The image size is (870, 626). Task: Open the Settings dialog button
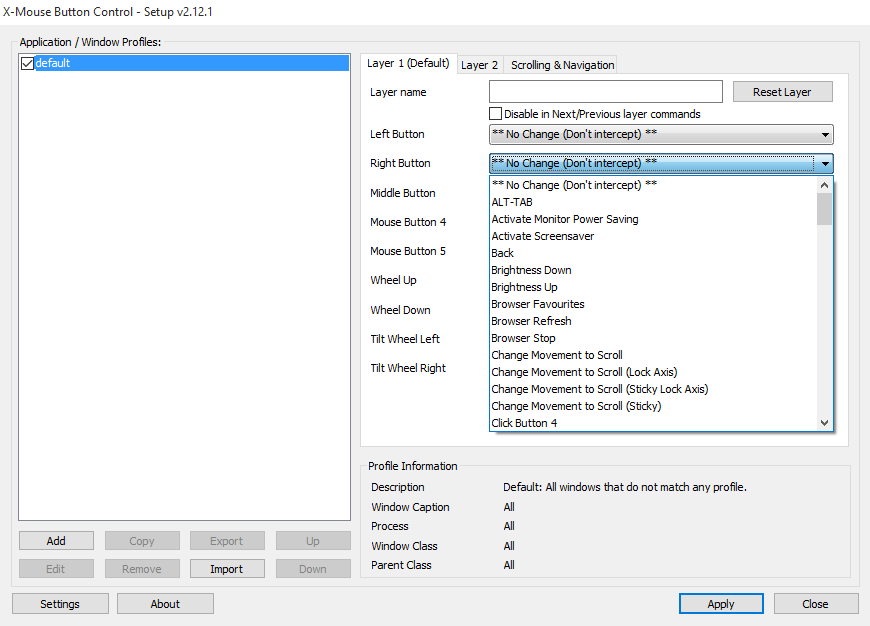pos(60,604)
